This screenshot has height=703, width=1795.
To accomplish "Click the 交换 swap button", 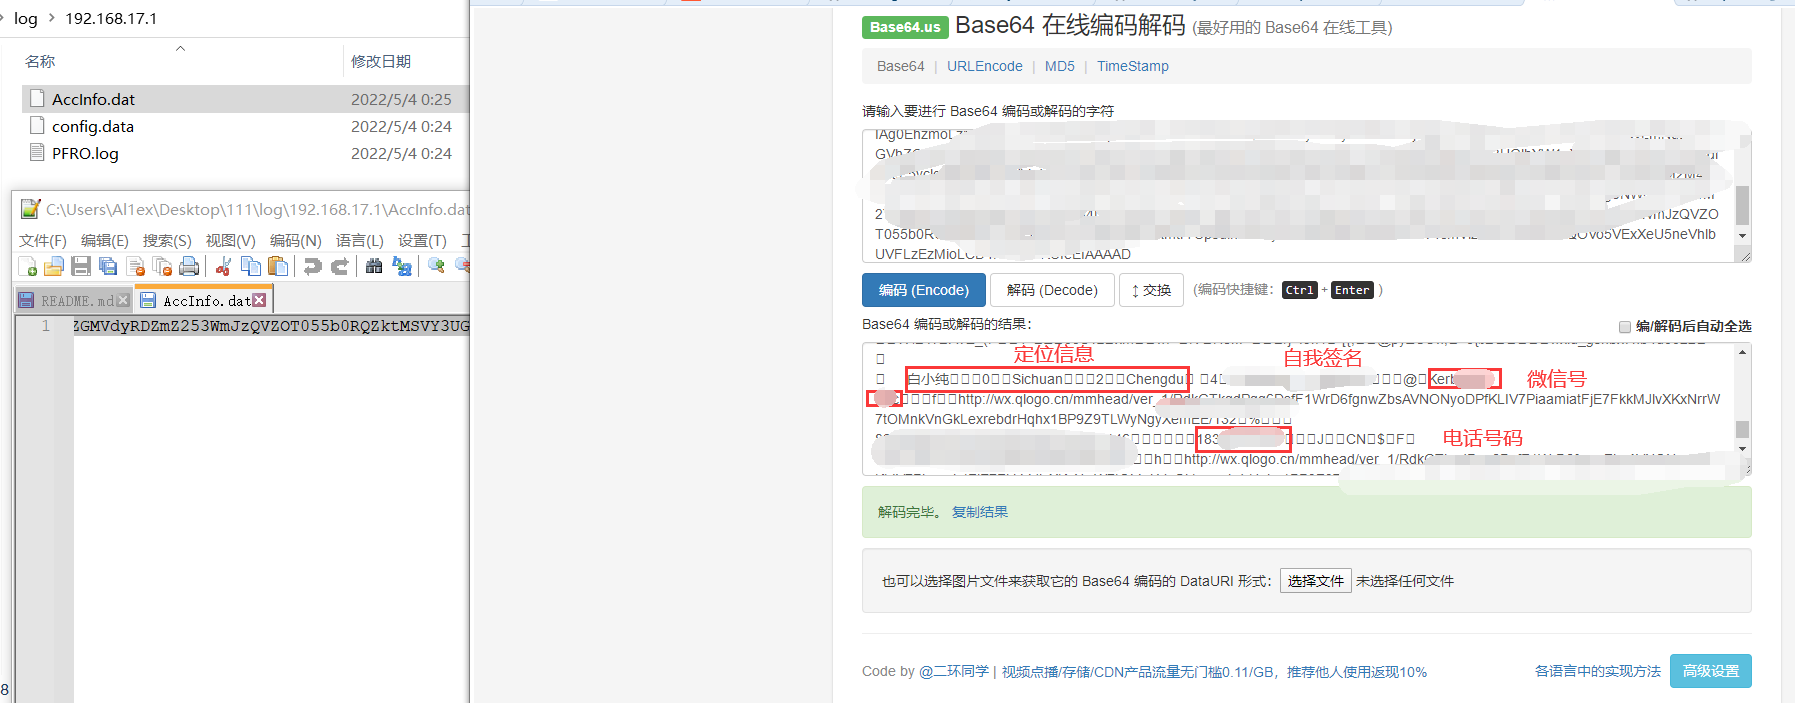I will (x=1151, y=290).
